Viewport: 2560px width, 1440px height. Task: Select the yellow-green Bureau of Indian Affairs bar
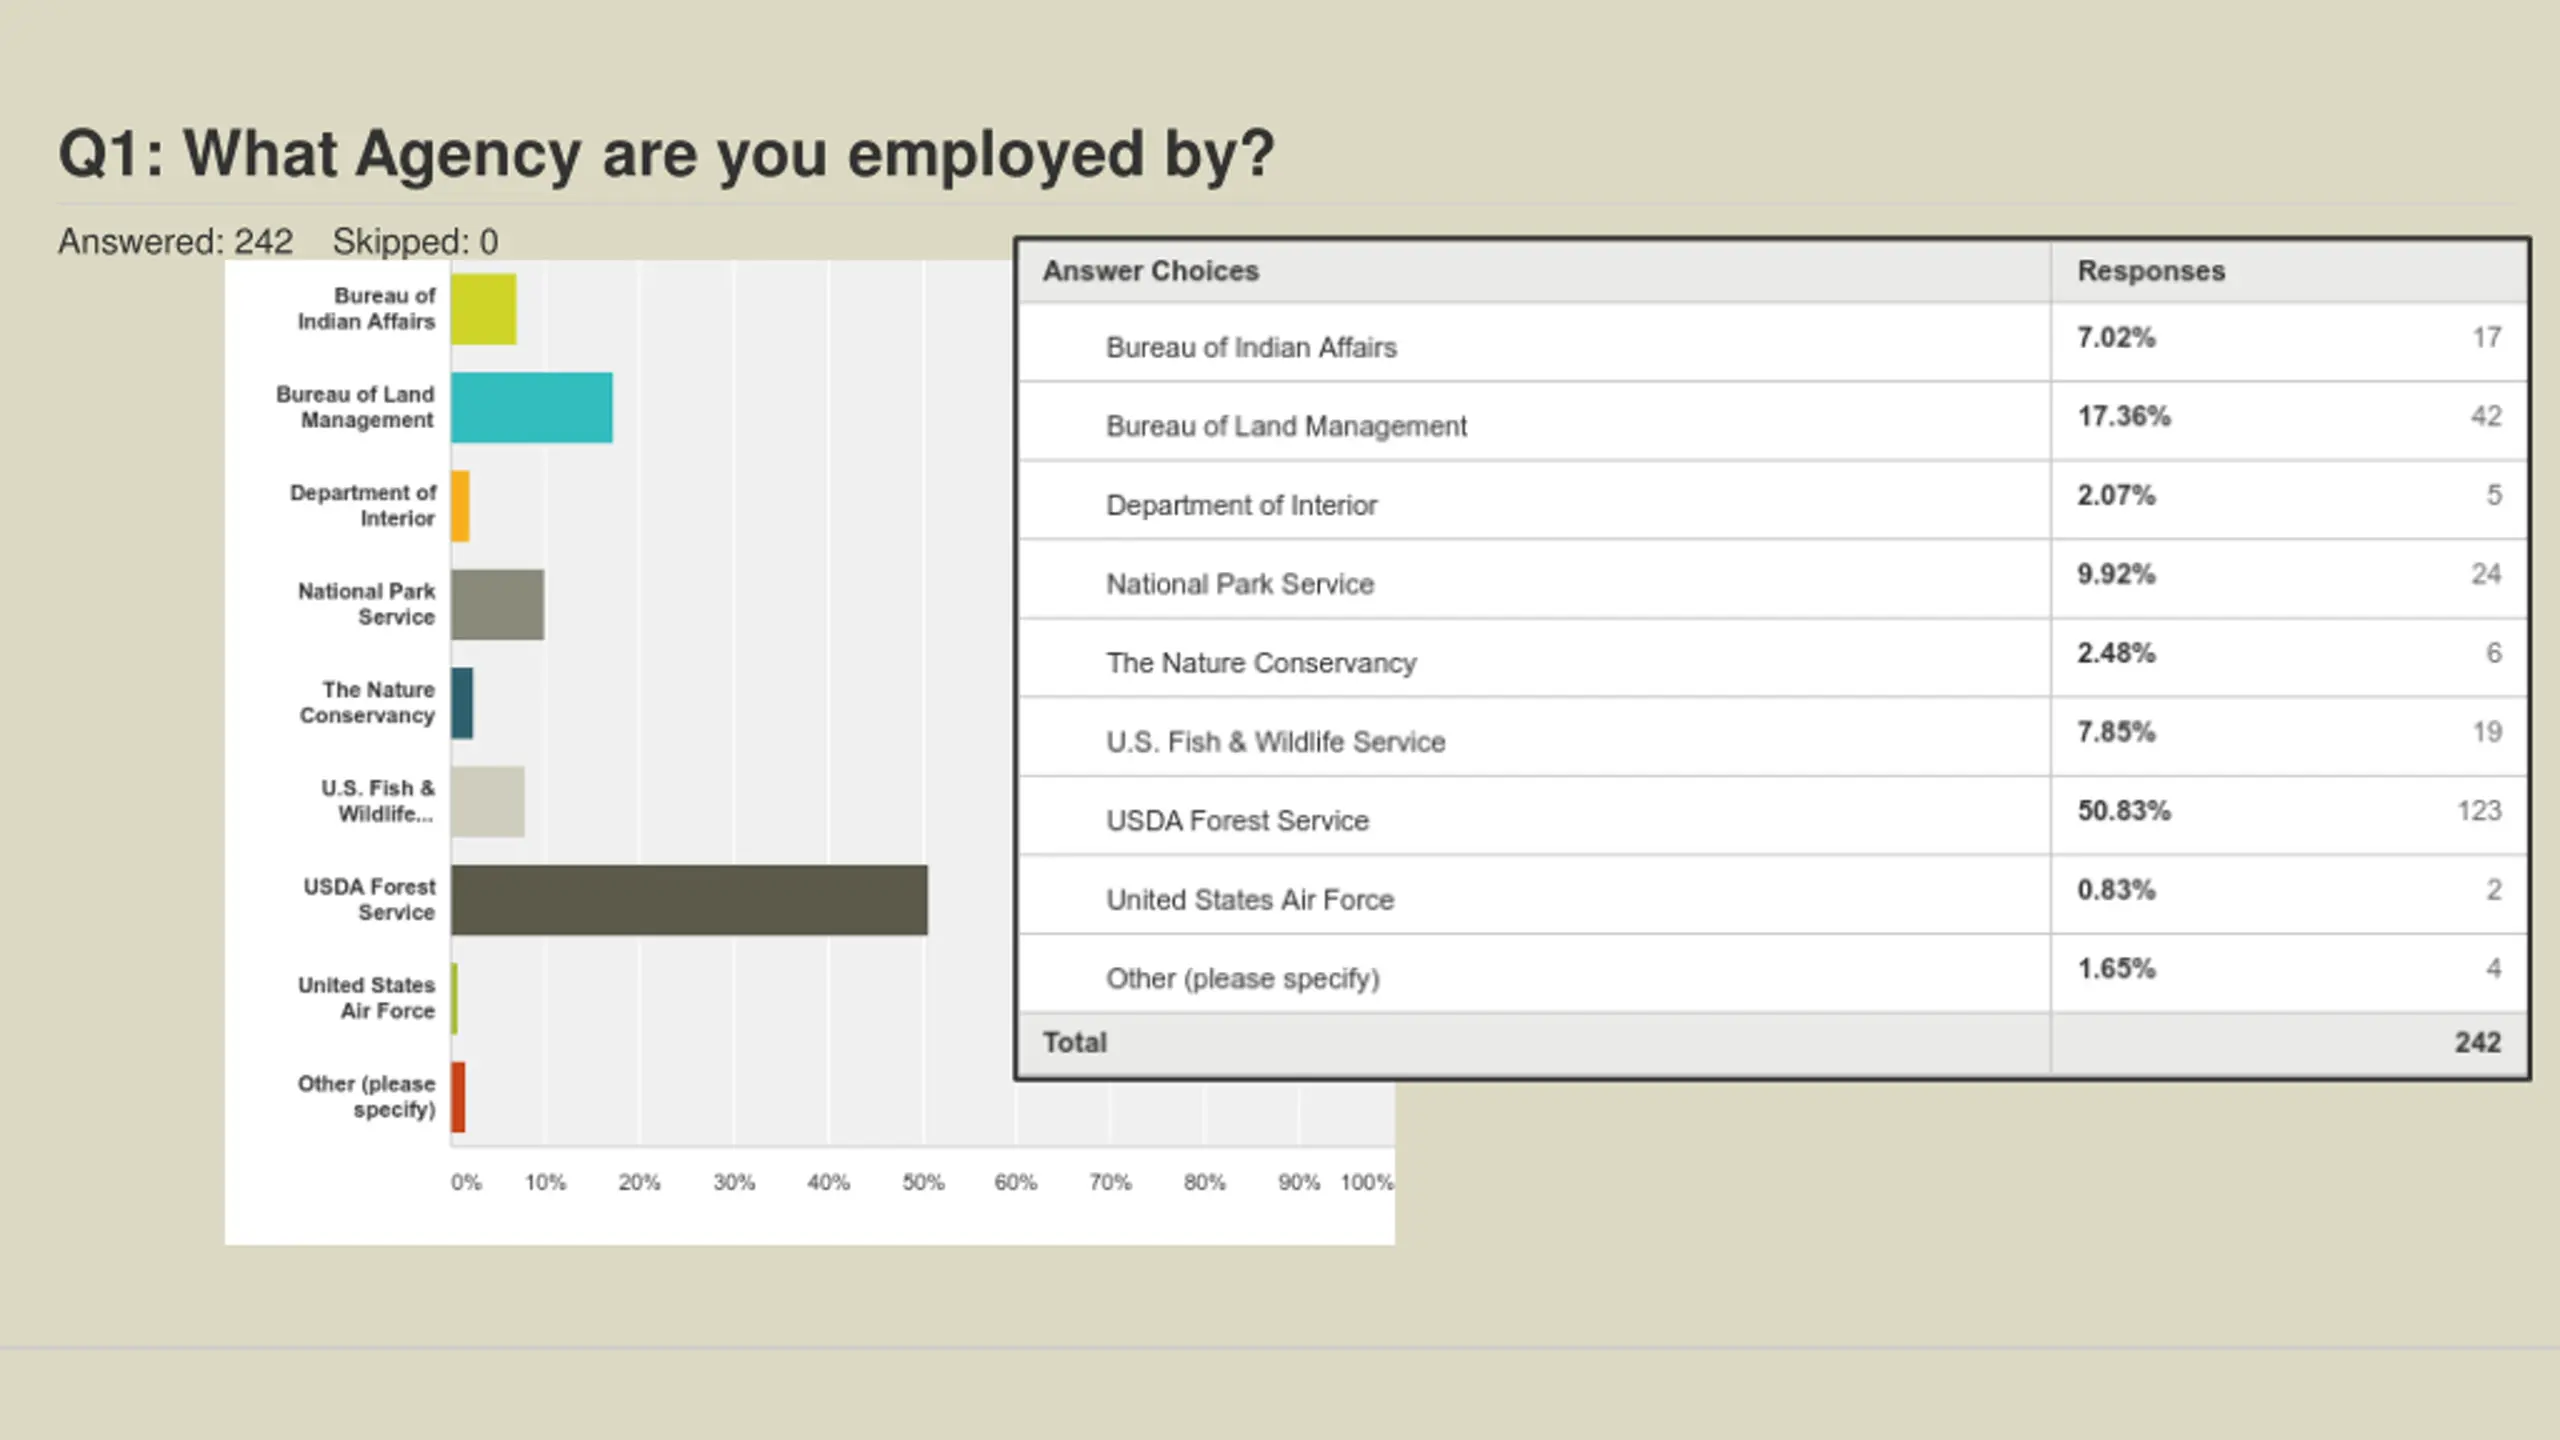[x=483, y=310]
